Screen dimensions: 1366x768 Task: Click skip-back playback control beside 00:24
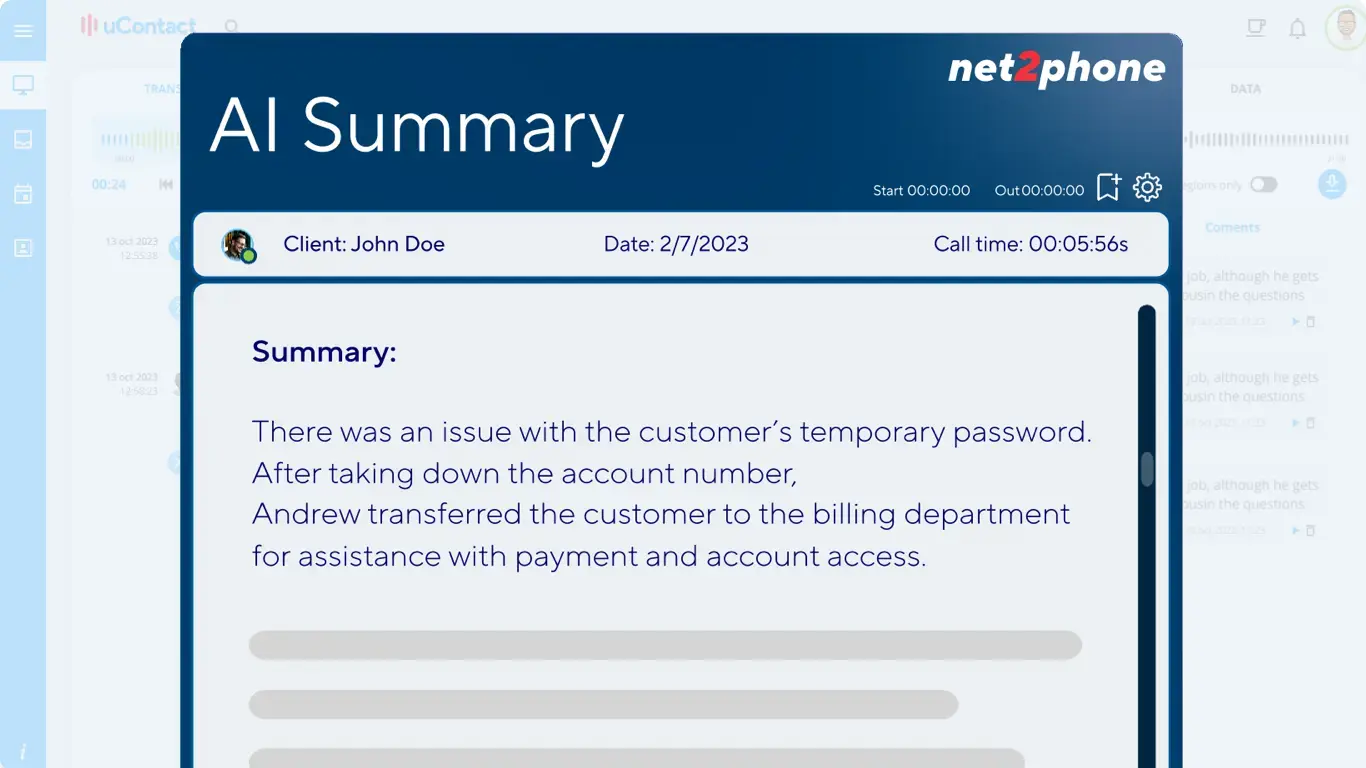[x=166, y=185]
